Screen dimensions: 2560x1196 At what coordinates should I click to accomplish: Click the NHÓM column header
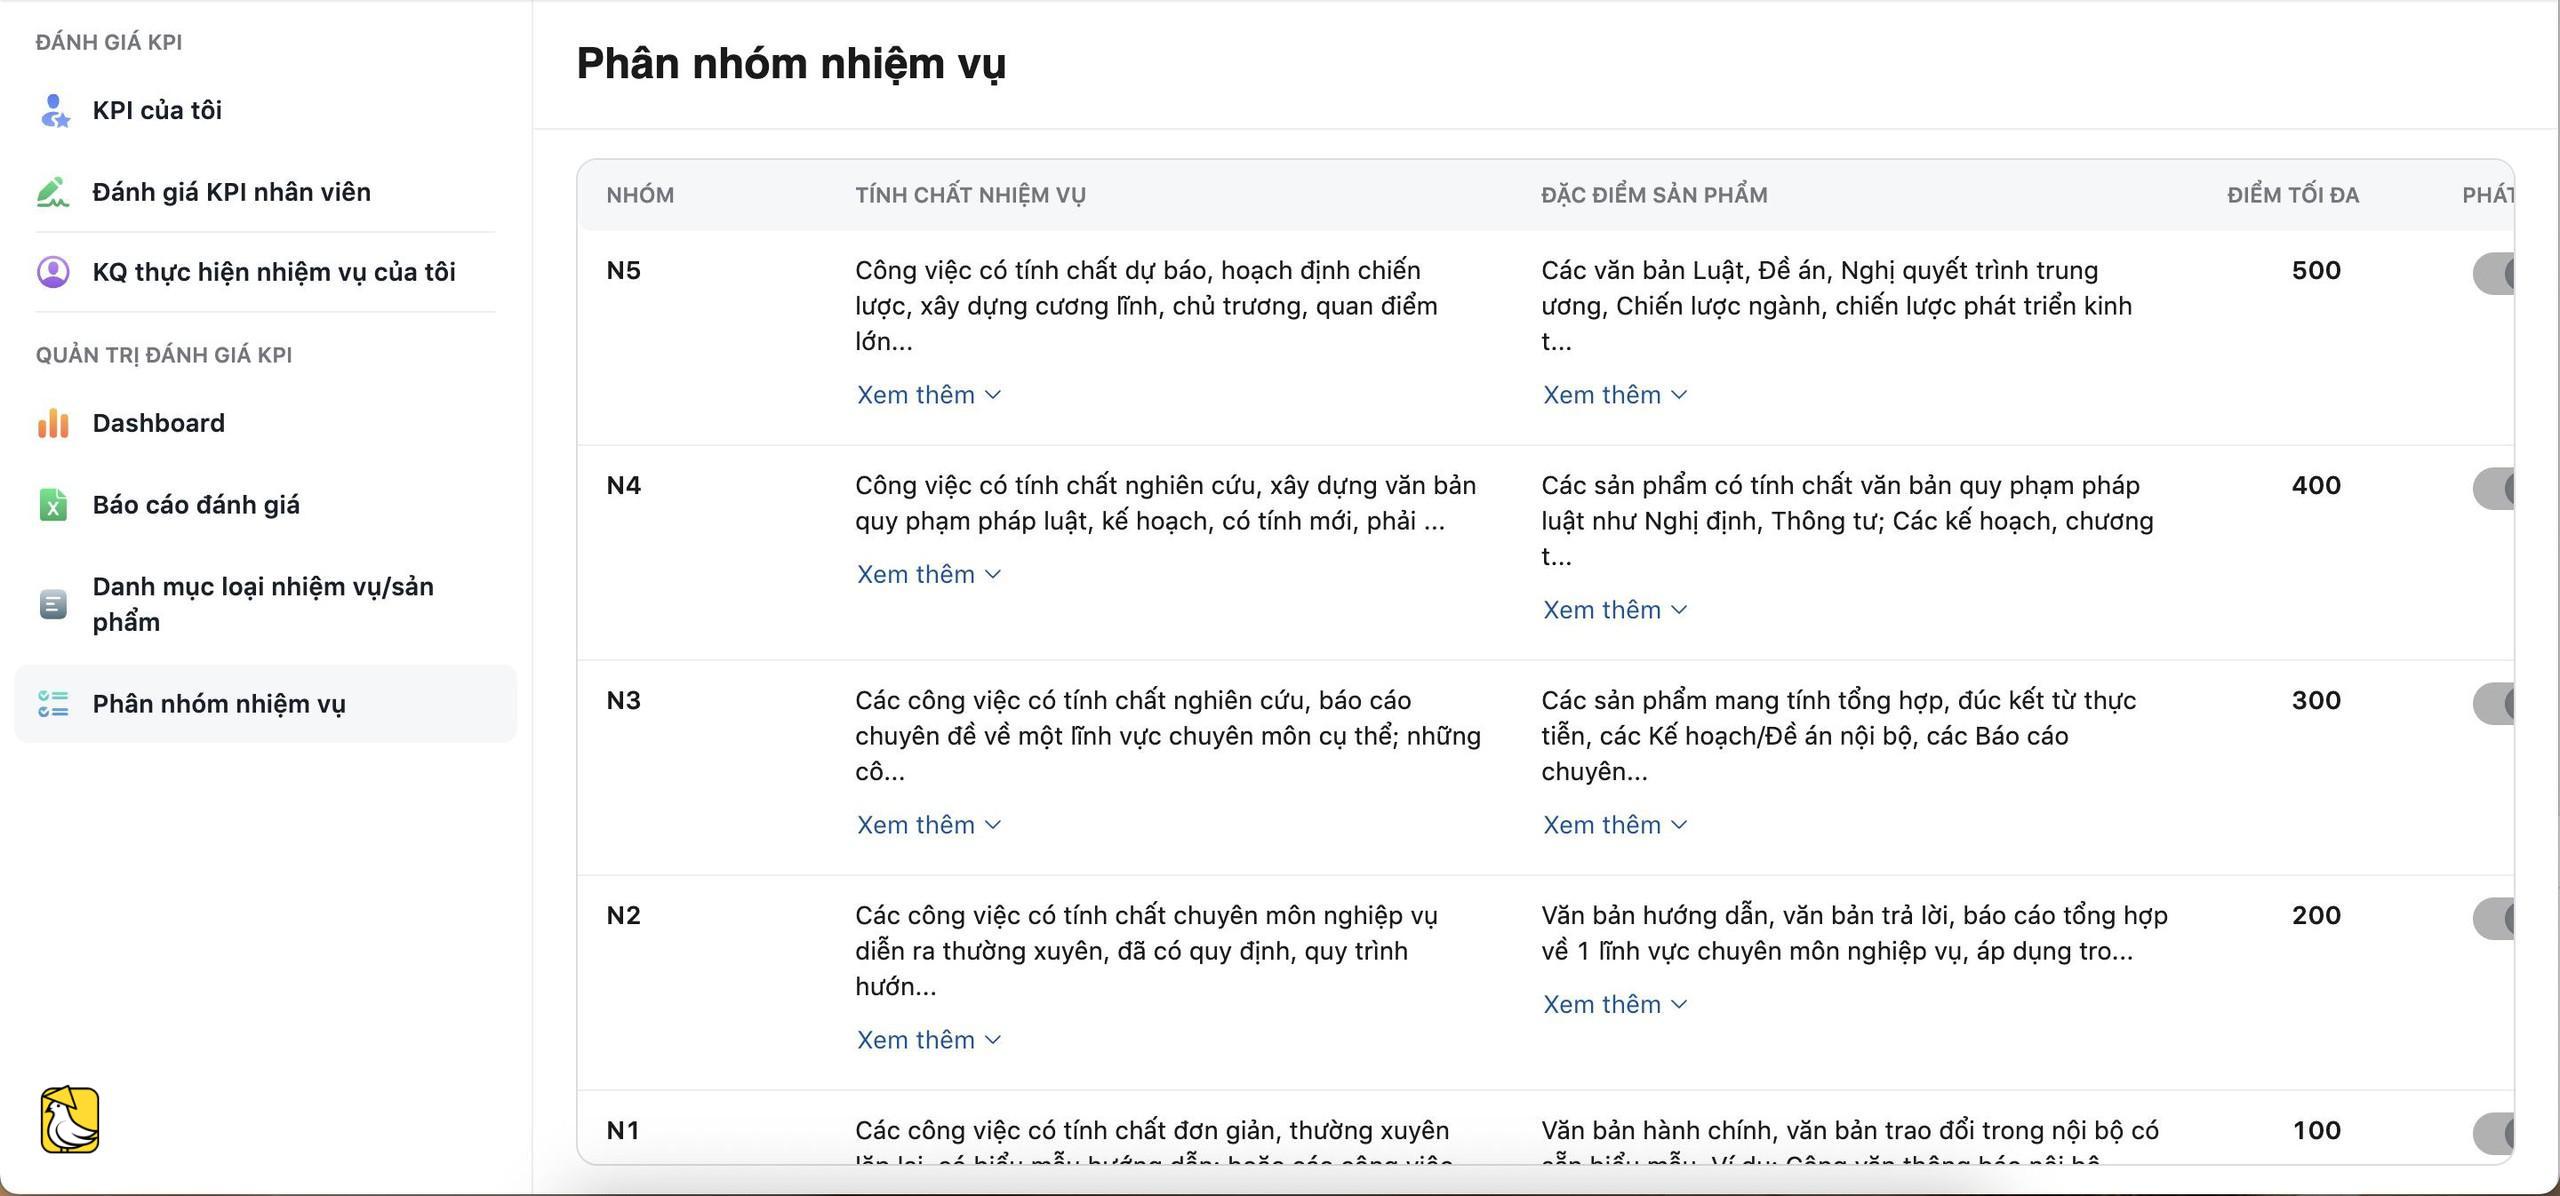(640, 195)
